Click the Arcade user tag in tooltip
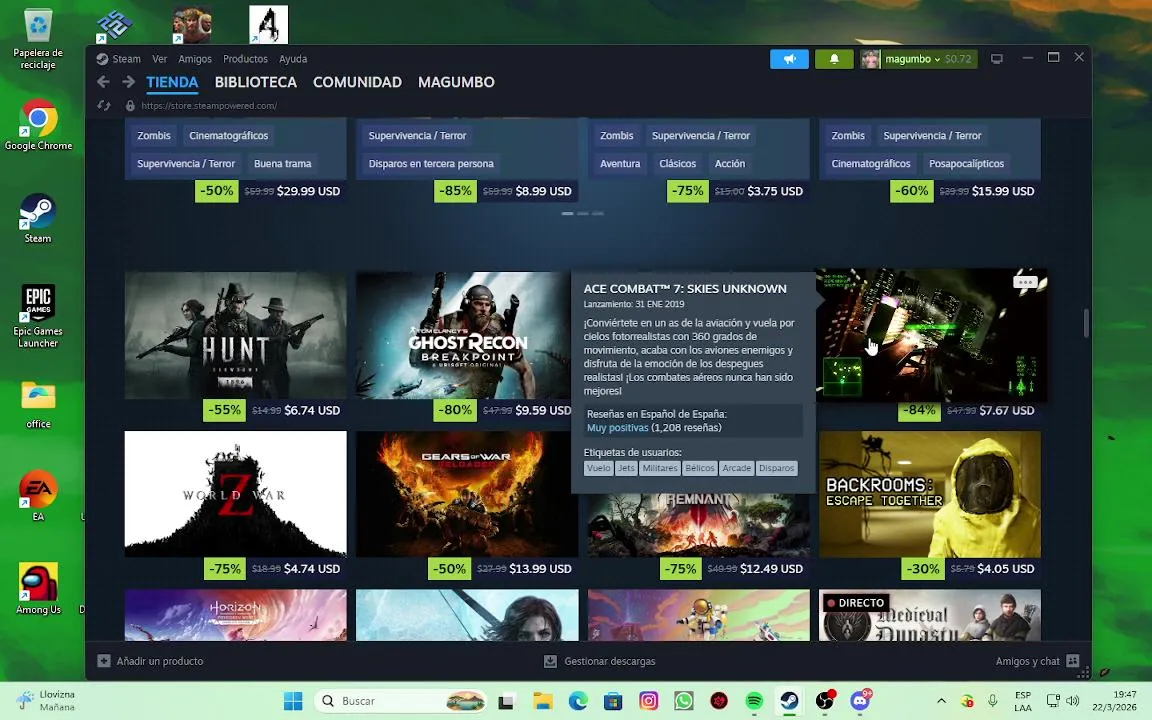The width and height of the screenshot is (1152, 720). click(x=736, y=468)
